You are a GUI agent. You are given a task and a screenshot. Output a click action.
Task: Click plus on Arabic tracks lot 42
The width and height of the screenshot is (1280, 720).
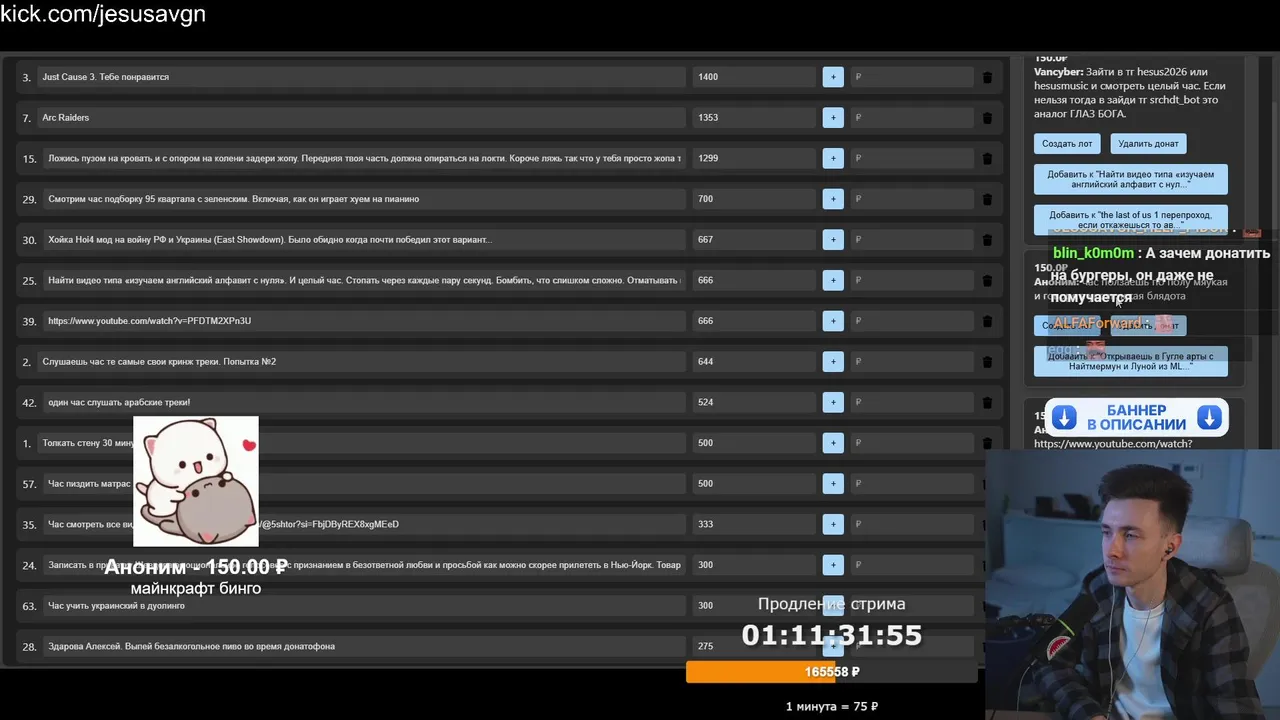tap(833, 402)
